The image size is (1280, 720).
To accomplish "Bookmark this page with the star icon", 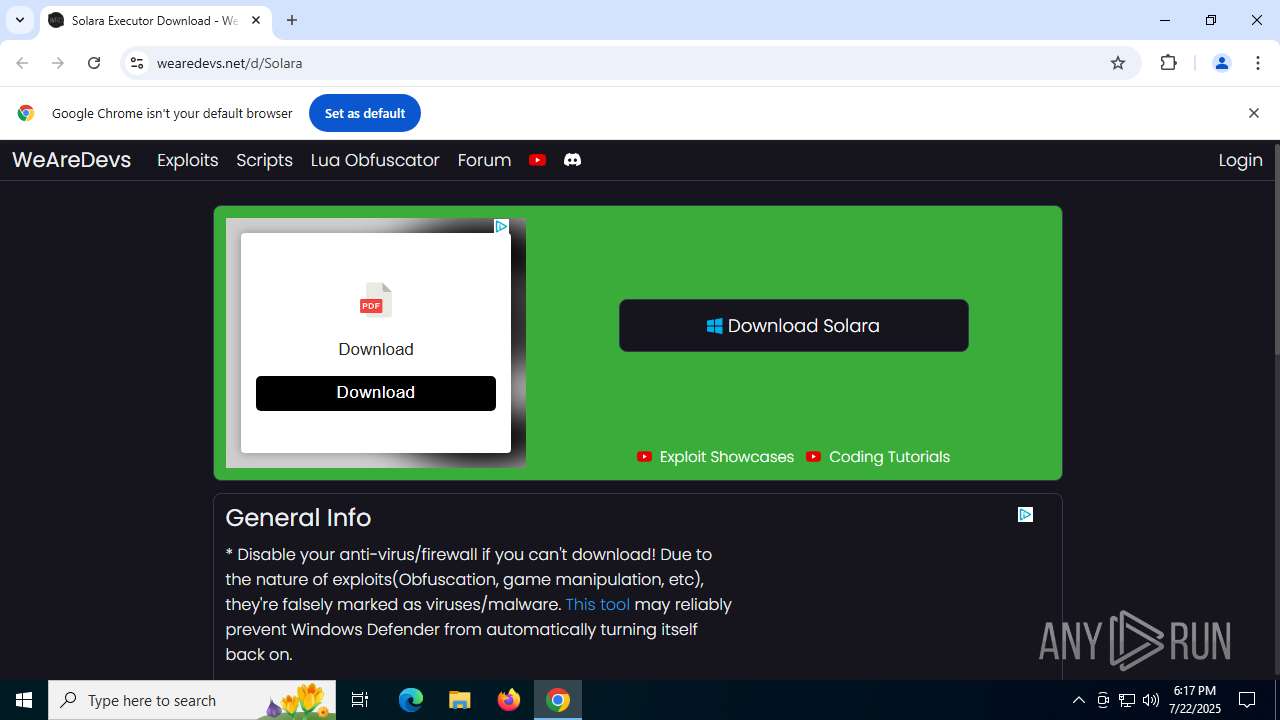I will 1118,63.
